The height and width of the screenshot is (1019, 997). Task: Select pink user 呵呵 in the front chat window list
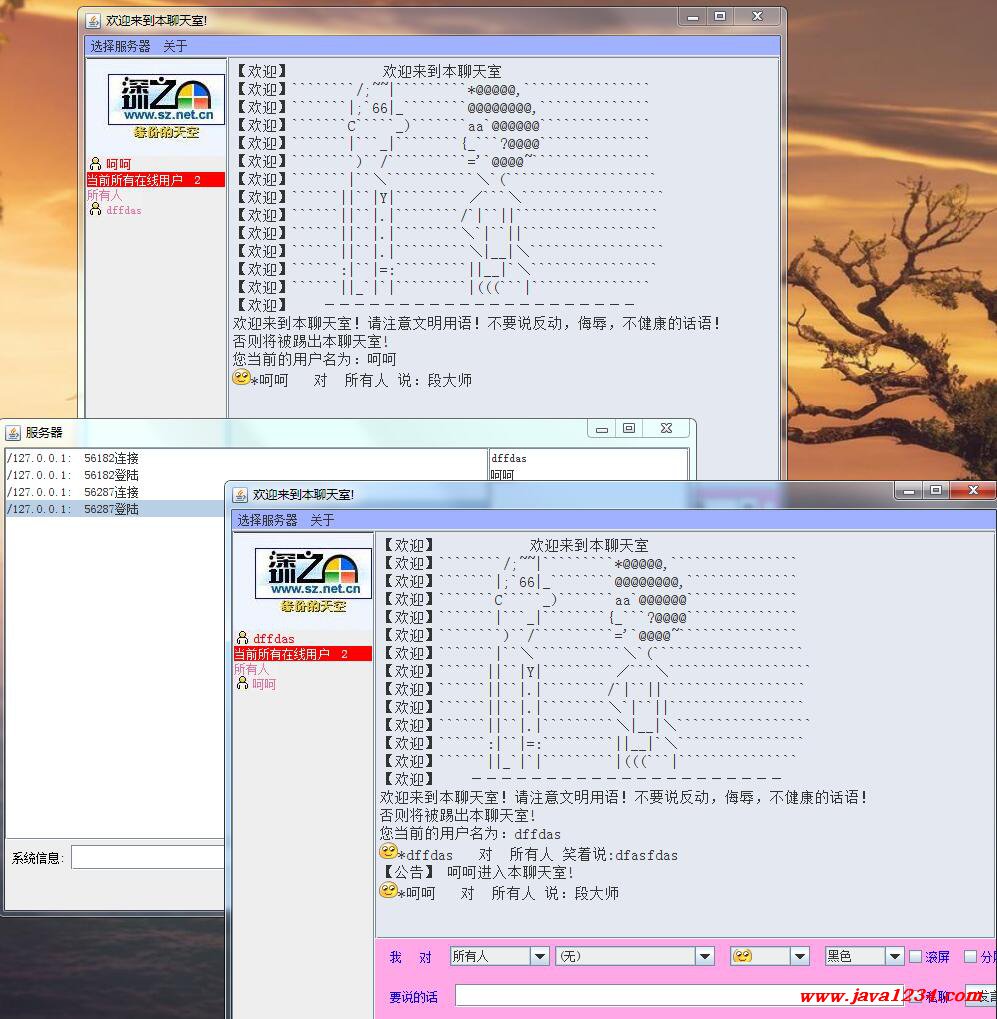(264, 684)
